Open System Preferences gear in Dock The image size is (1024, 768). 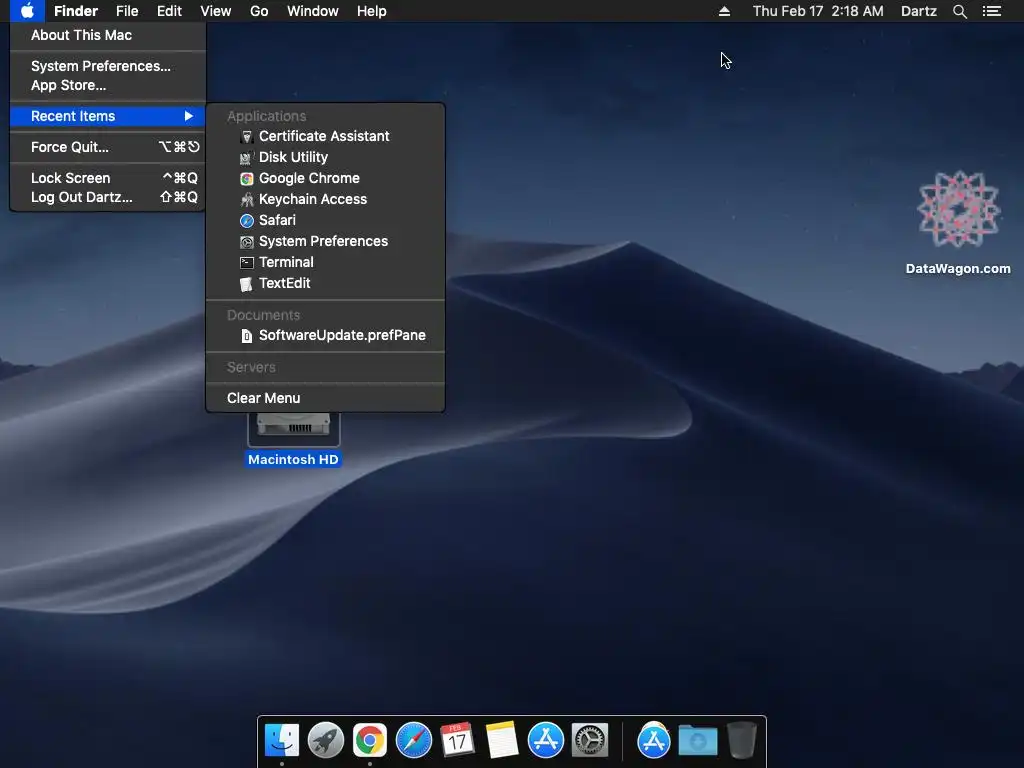590,741
